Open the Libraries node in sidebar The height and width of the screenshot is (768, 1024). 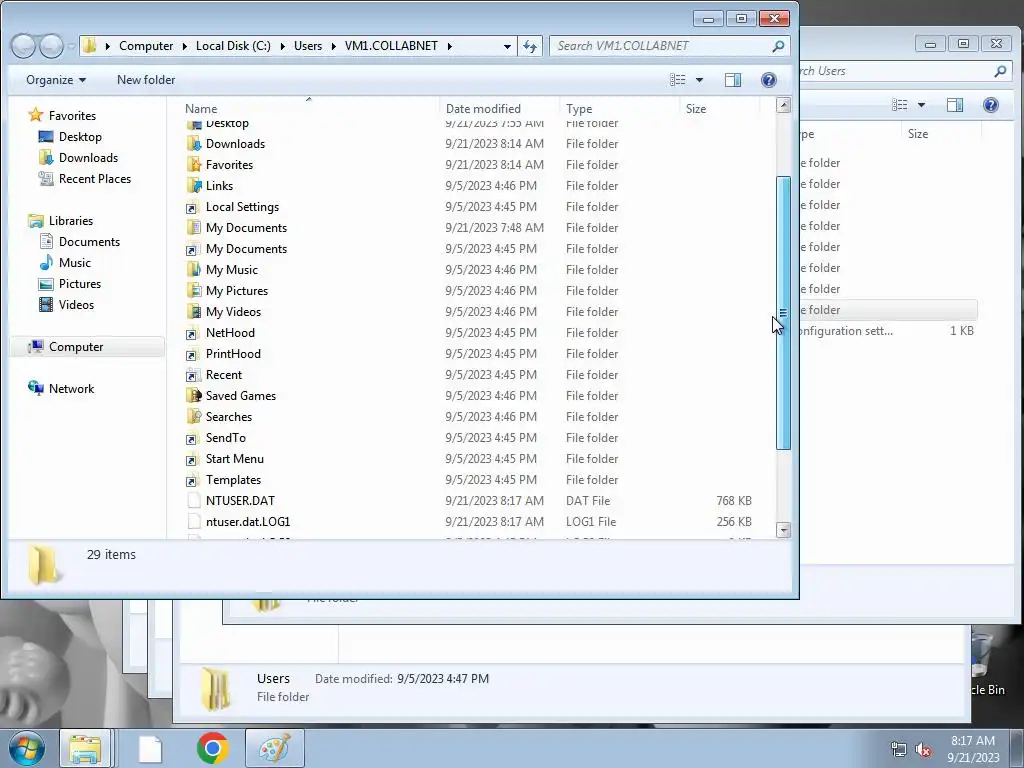(71, 221)
